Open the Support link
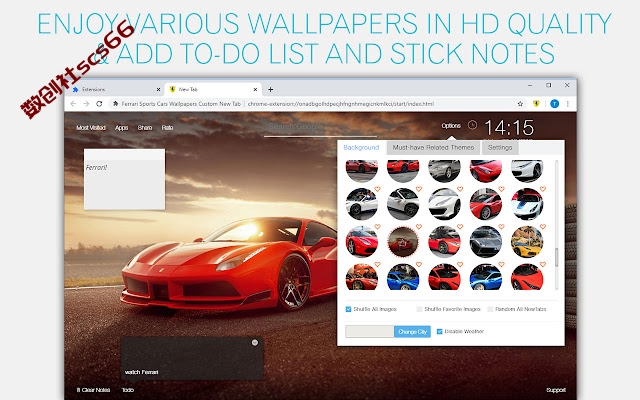Image resolution: width=640 pixels, height=400 pixels. 556,390
